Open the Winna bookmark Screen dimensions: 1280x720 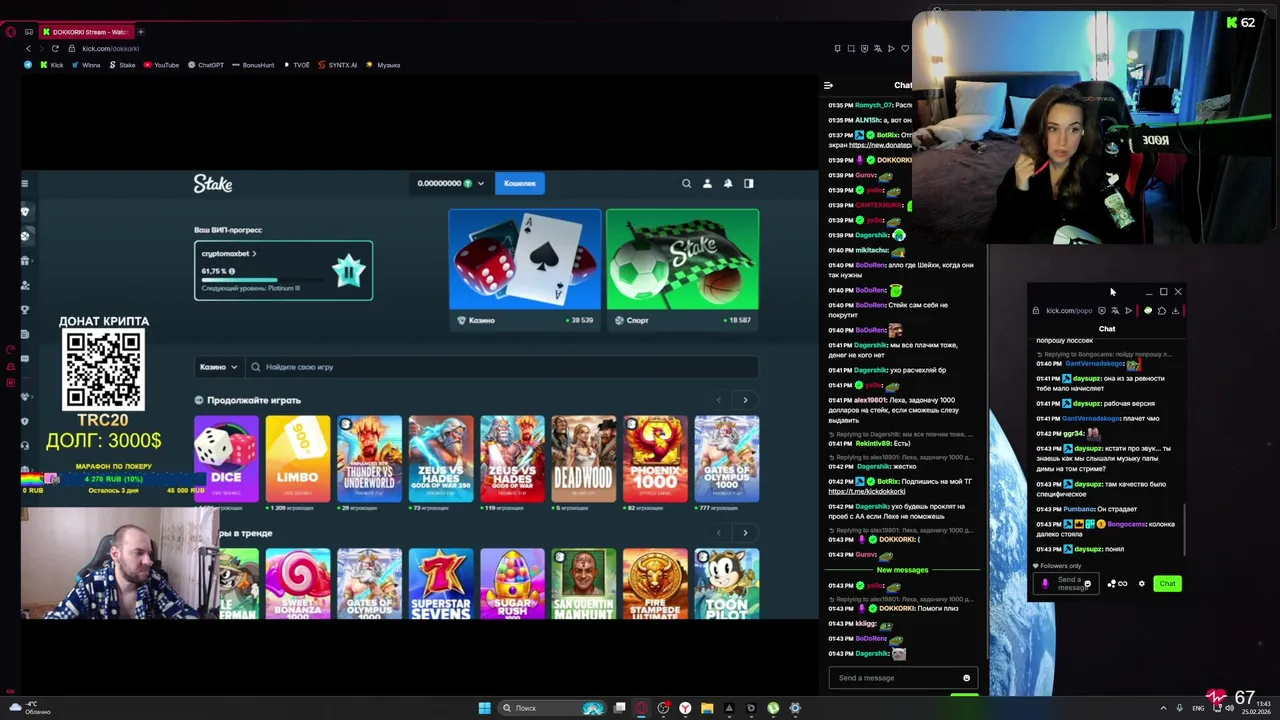[x=86, y=65]
